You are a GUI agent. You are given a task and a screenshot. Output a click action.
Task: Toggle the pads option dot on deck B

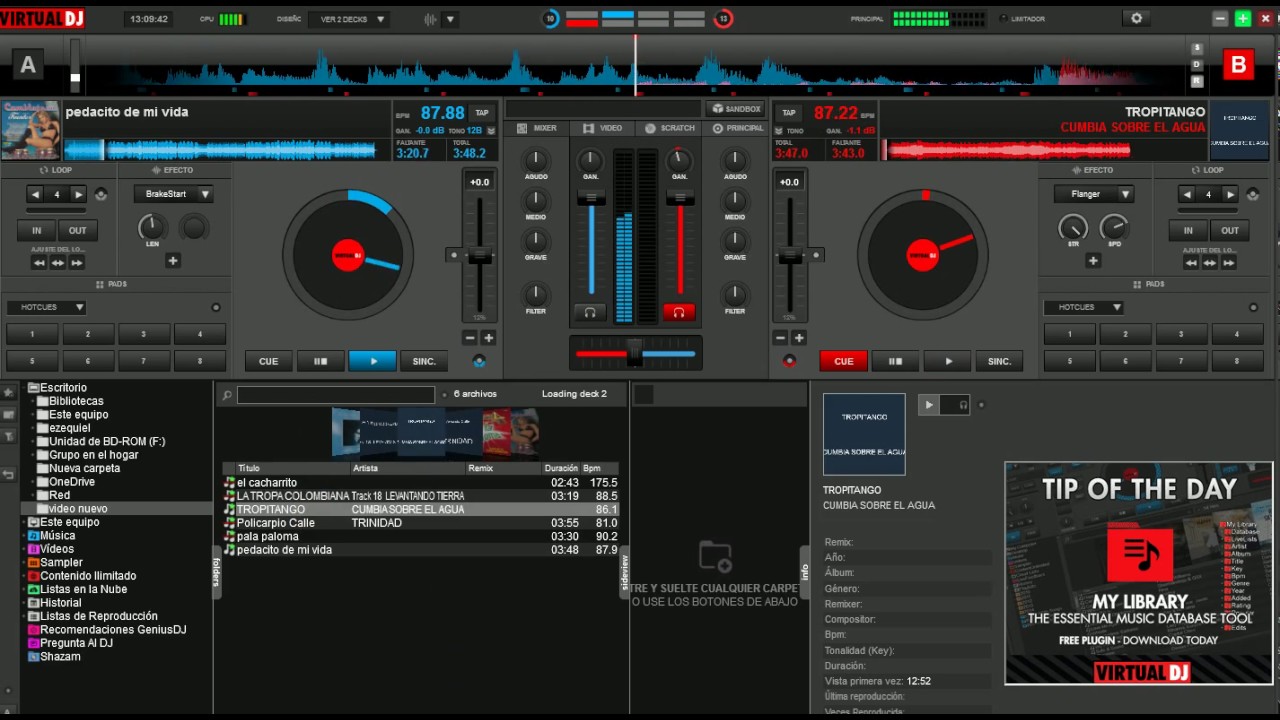click(1253, 307)
